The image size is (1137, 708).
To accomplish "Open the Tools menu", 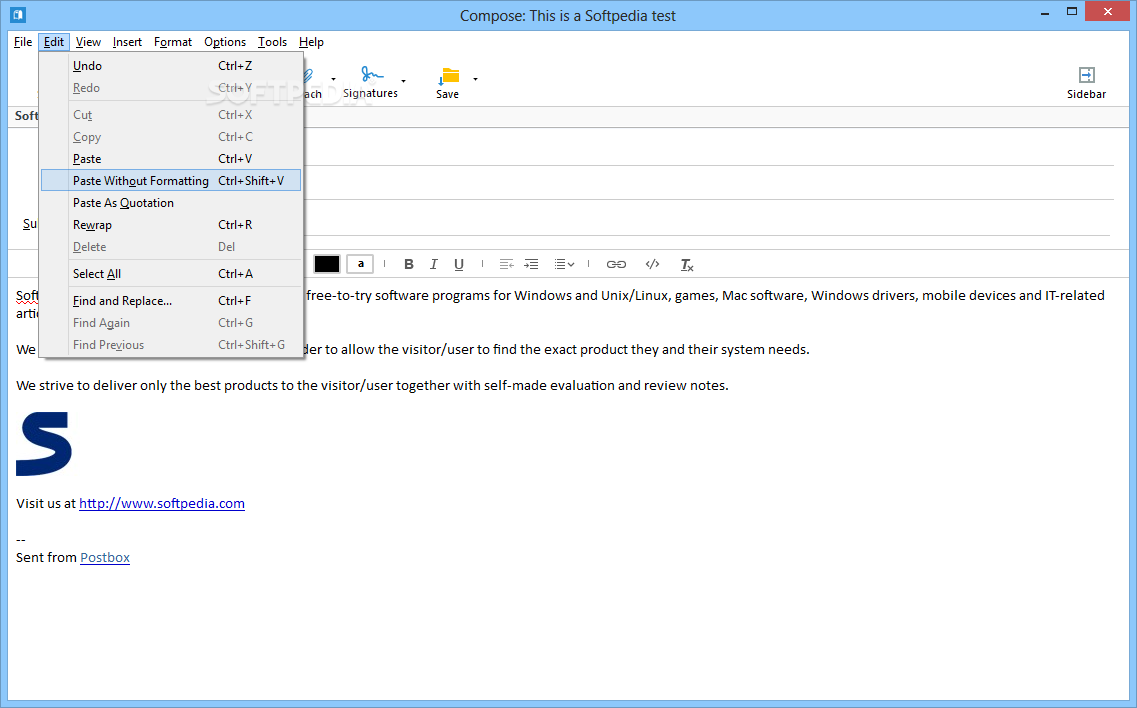I will [x=272, y=42].
